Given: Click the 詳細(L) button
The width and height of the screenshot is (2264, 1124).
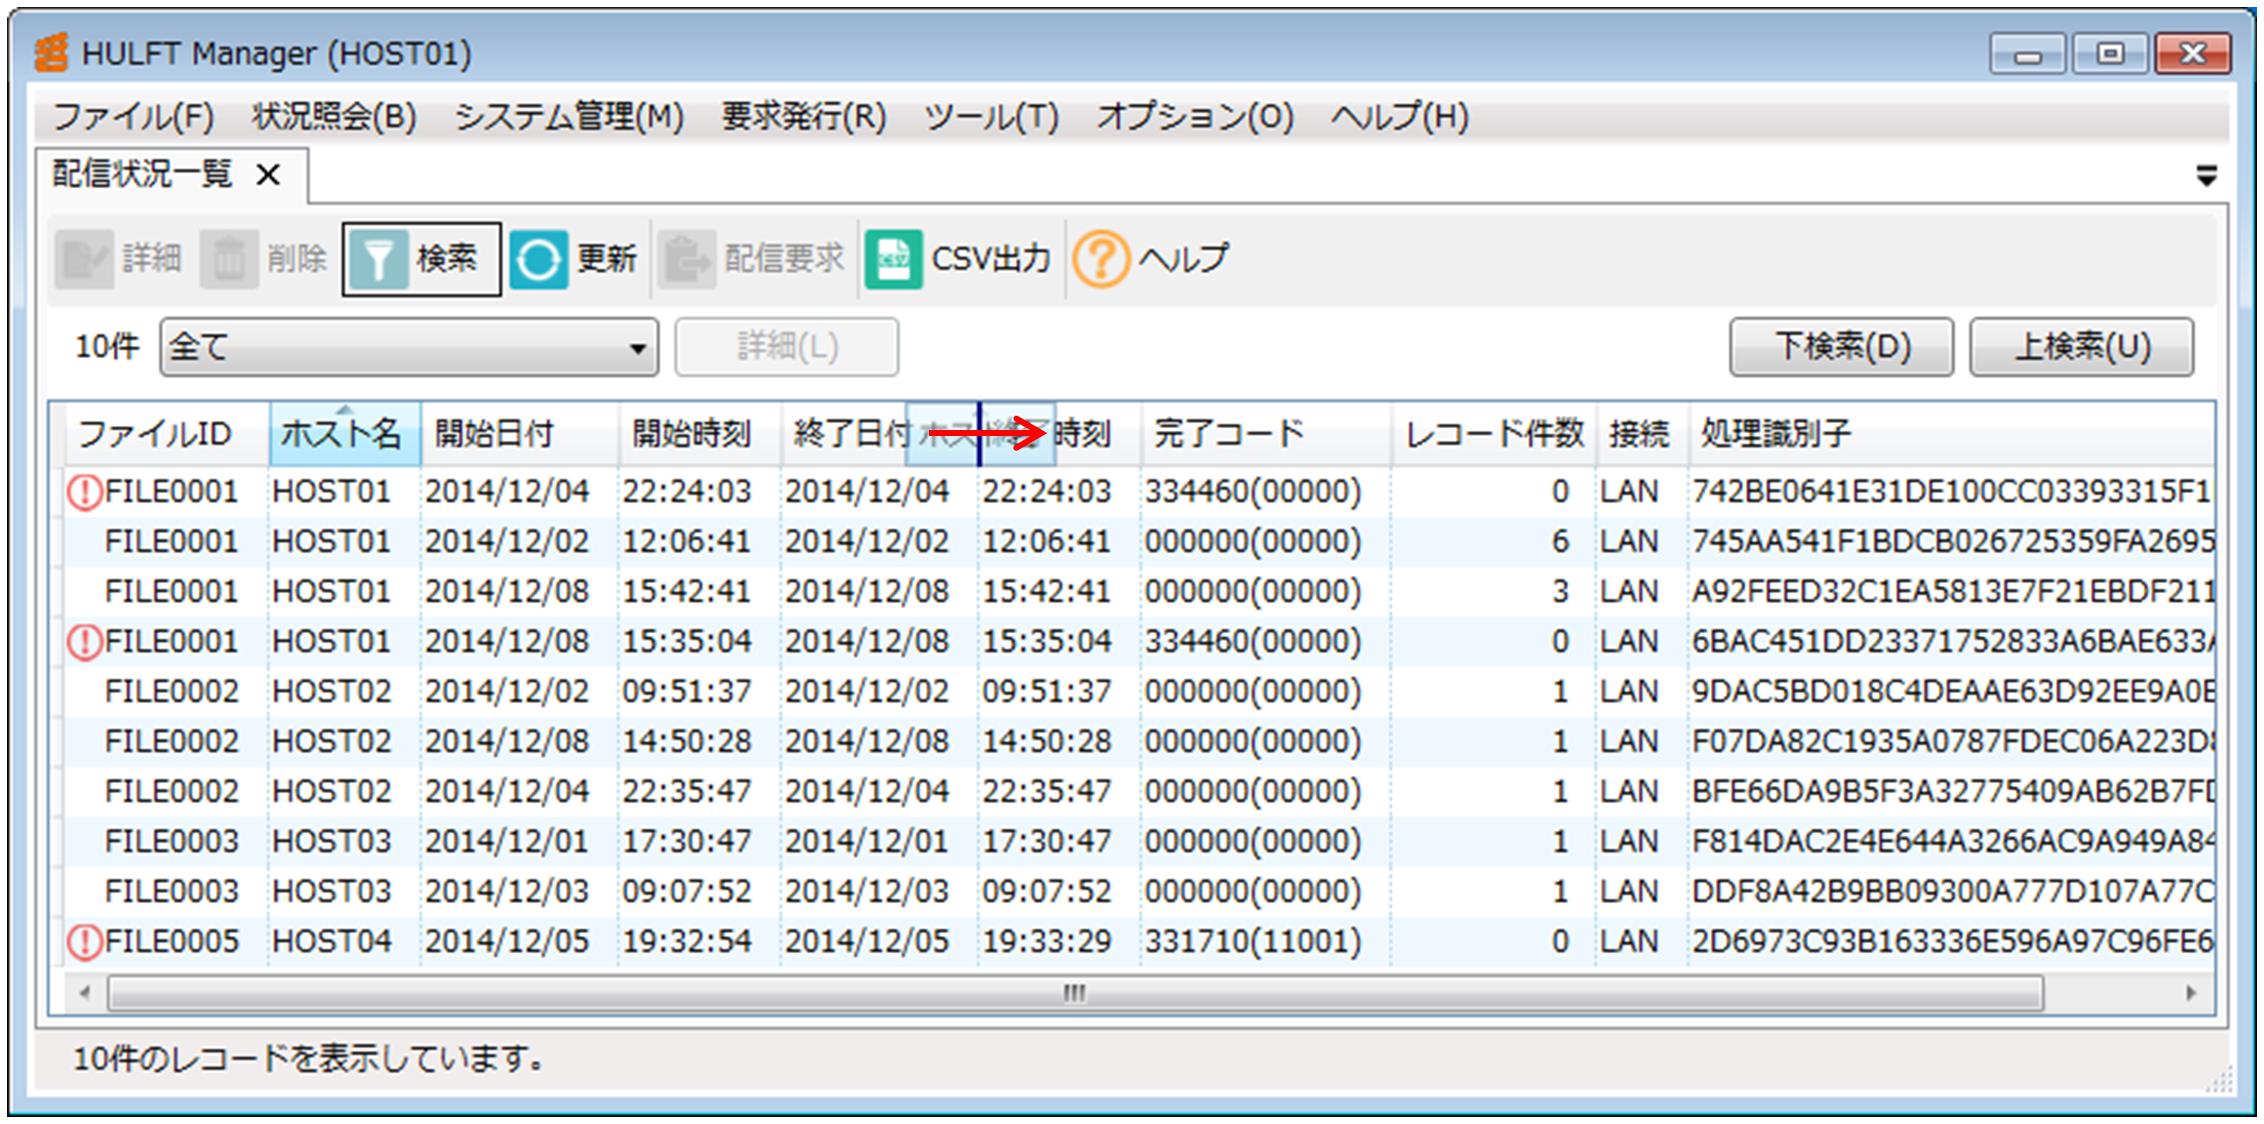Looking at the screenshot, I should [787, 348].
